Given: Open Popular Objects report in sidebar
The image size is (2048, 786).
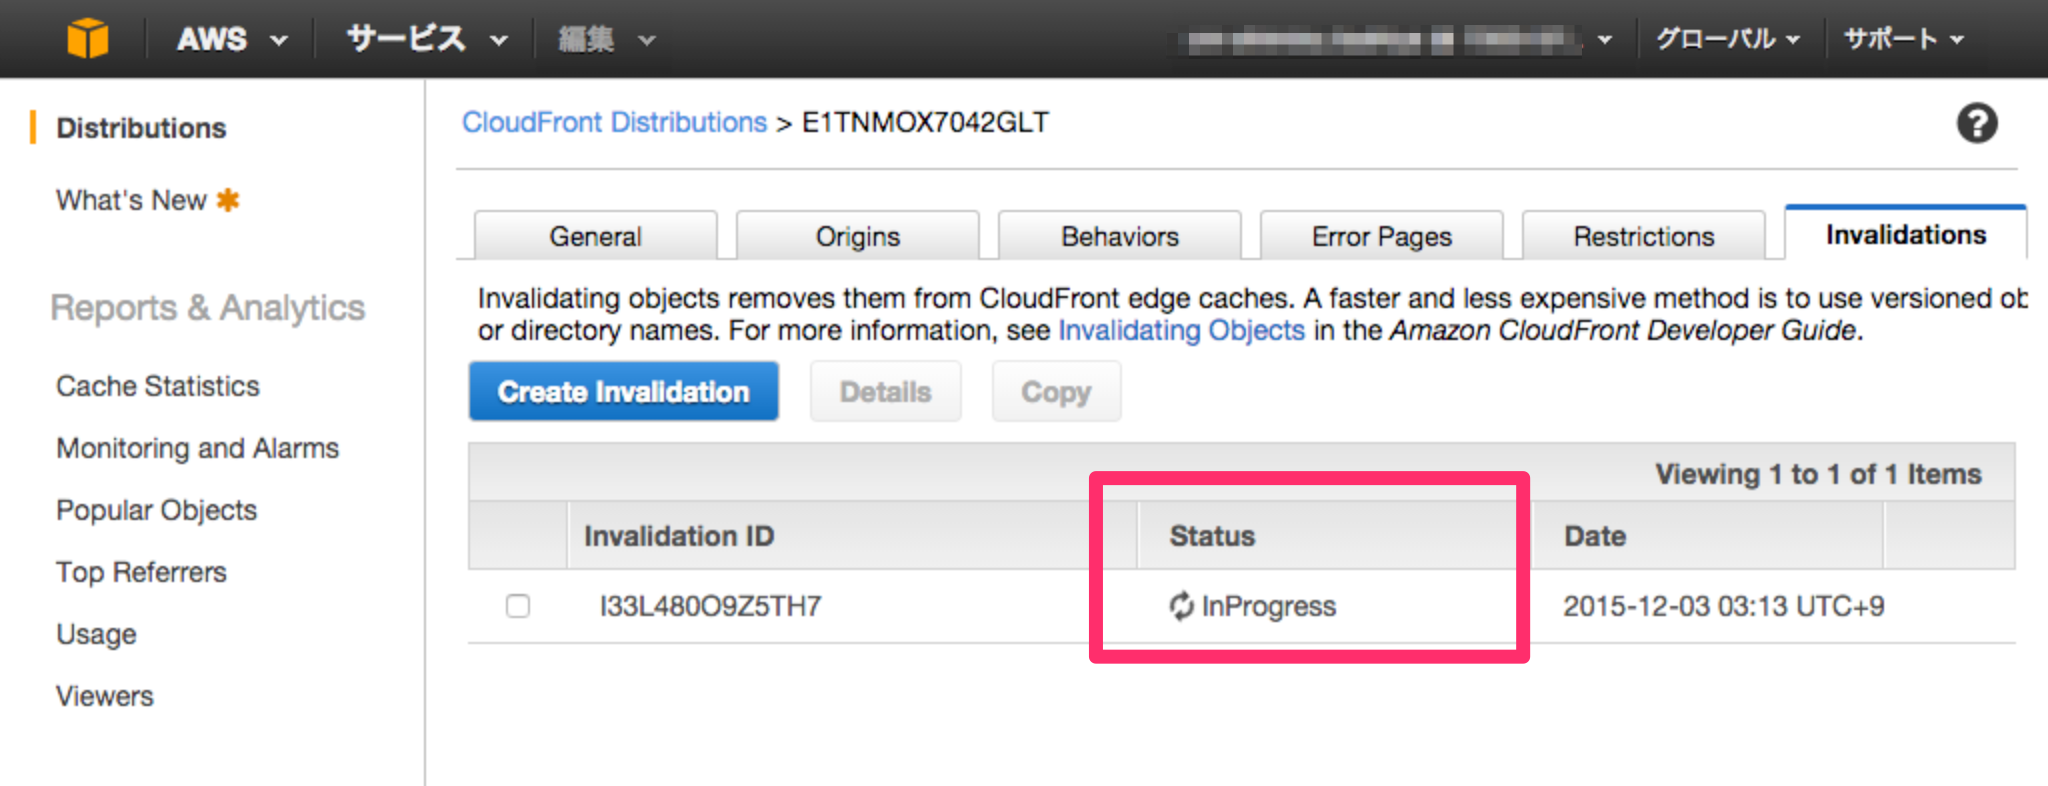Looking at the screenshot, I should click(157, 510).
